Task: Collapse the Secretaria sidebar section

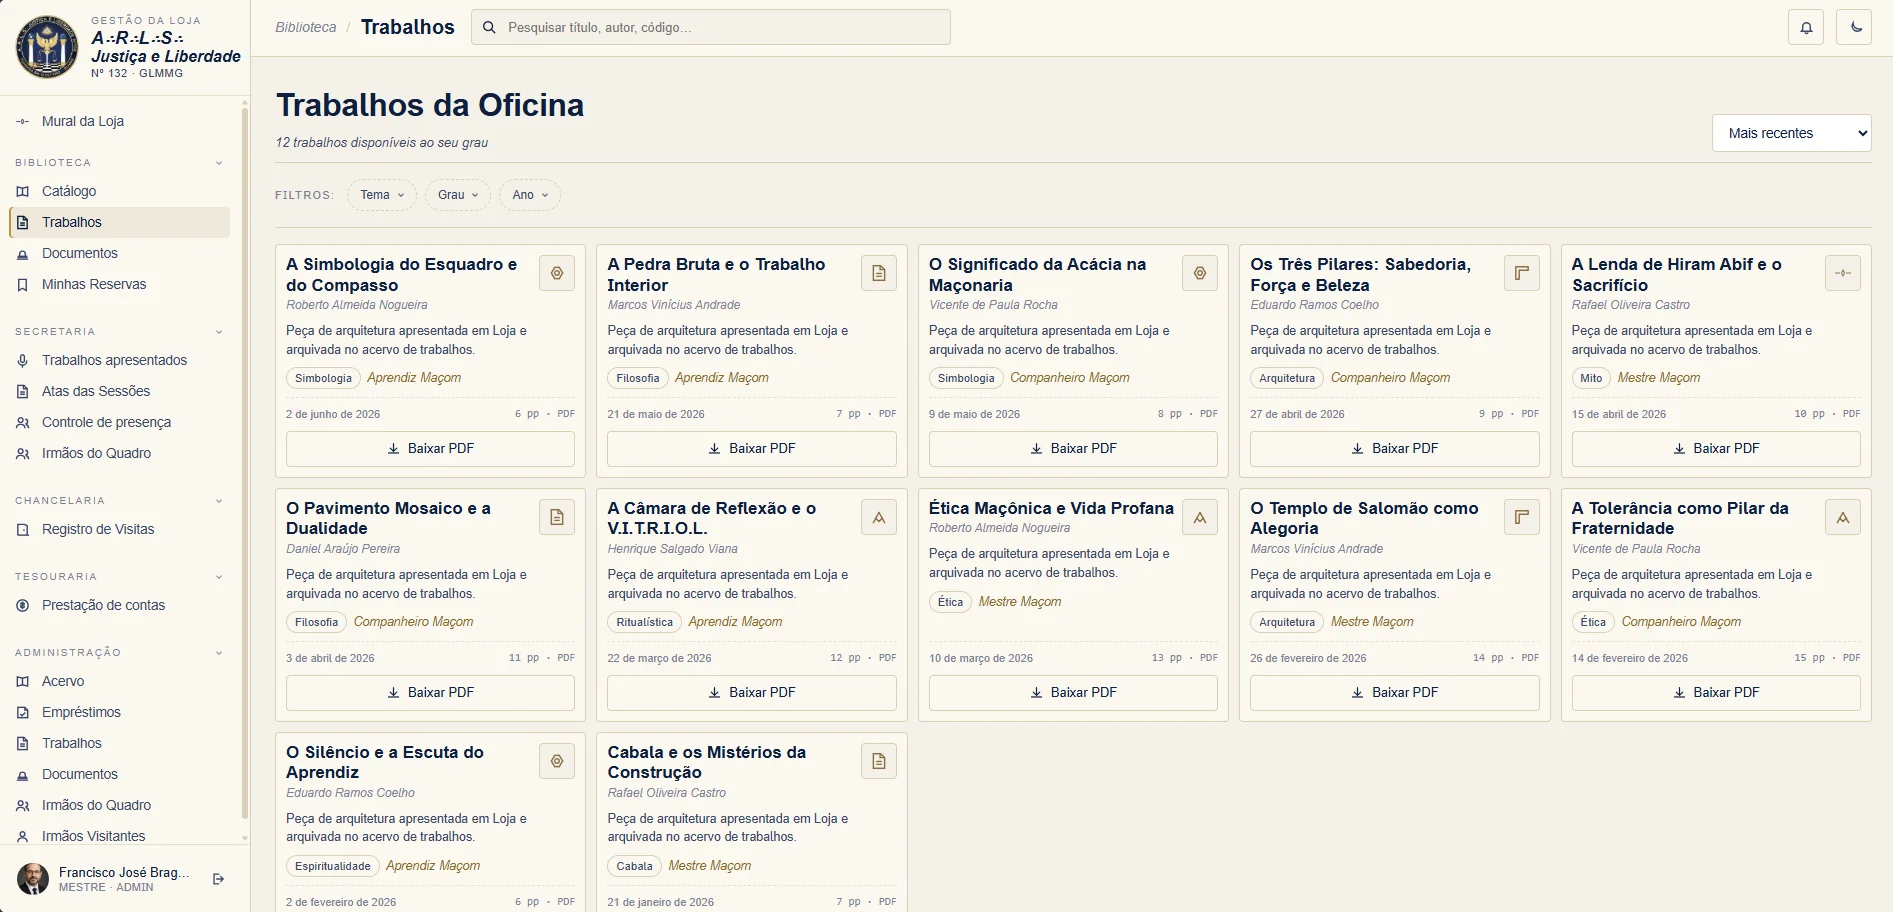Action: click(x=219, y=332)
